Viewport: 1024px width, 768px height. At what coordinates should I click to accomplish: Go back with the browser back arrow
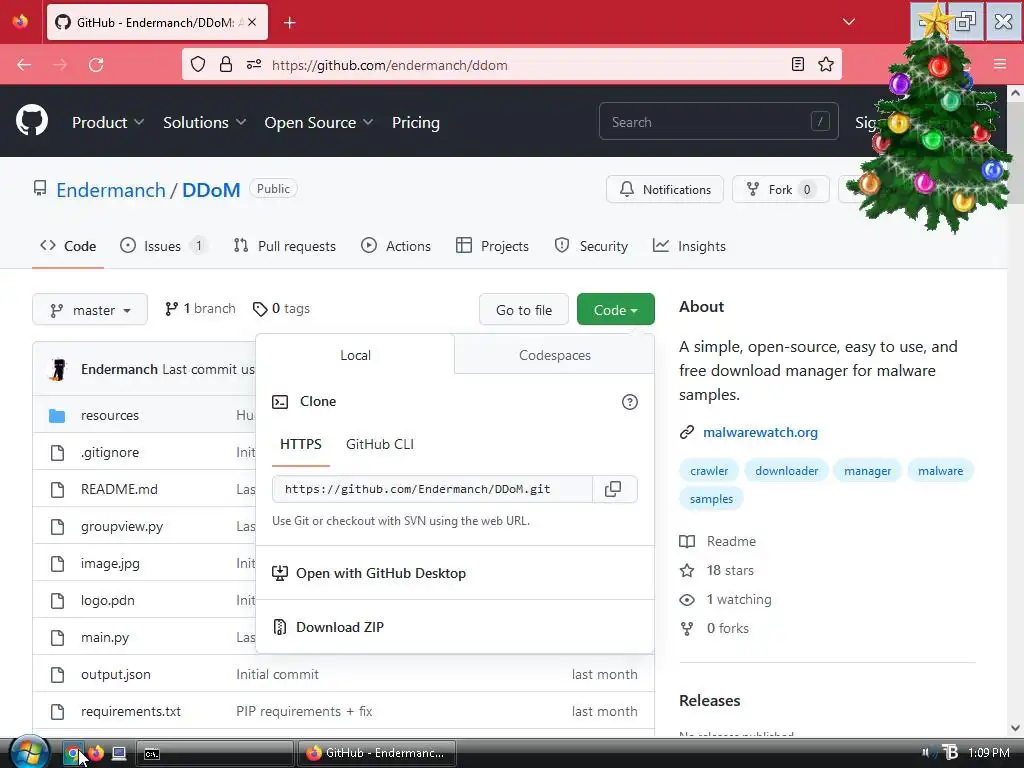pos(24,65)
